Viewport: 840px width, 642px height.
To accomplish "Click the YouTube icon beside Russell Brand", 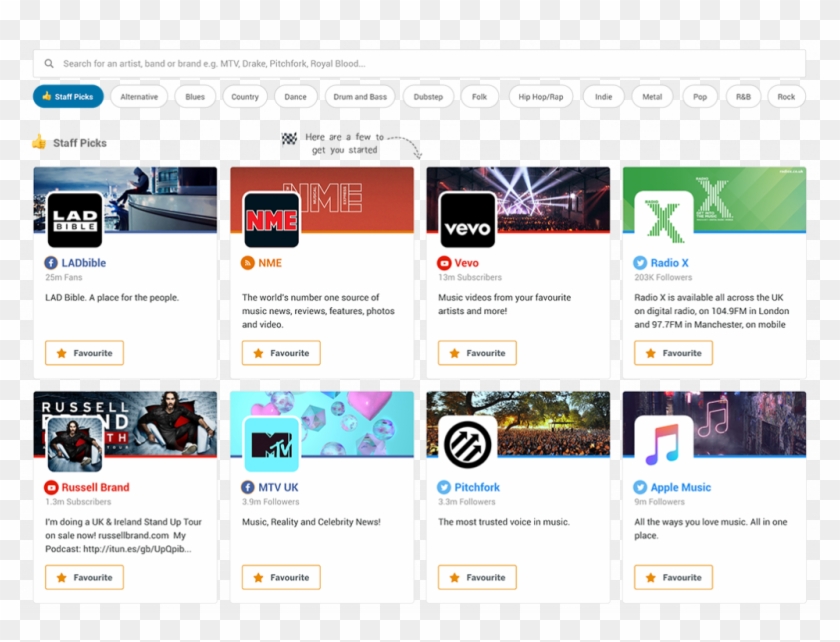I will [x=51, y=488].
